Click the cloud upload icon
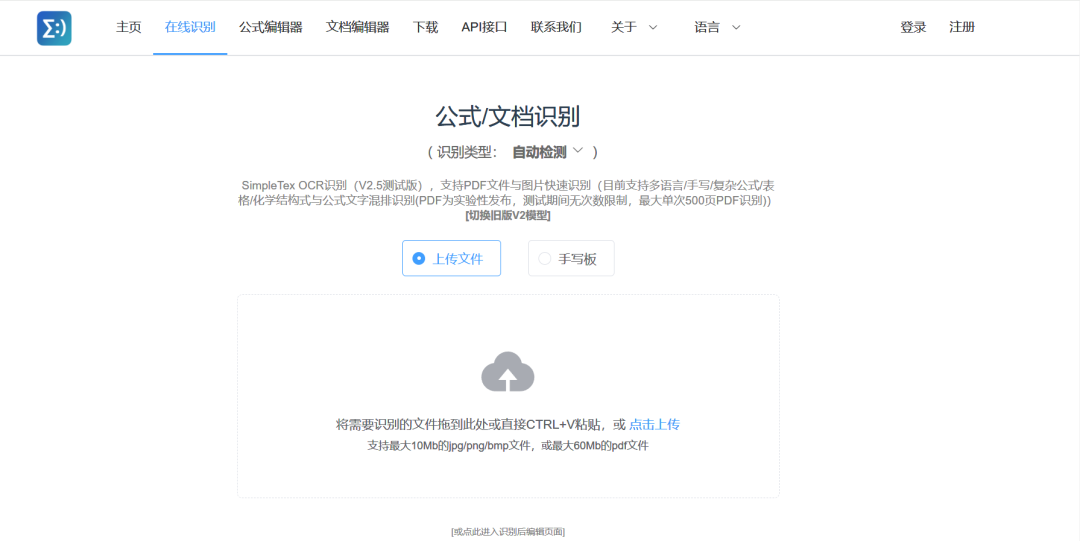Viewport: 1080px width, 541px height. (x=508, y=372)
